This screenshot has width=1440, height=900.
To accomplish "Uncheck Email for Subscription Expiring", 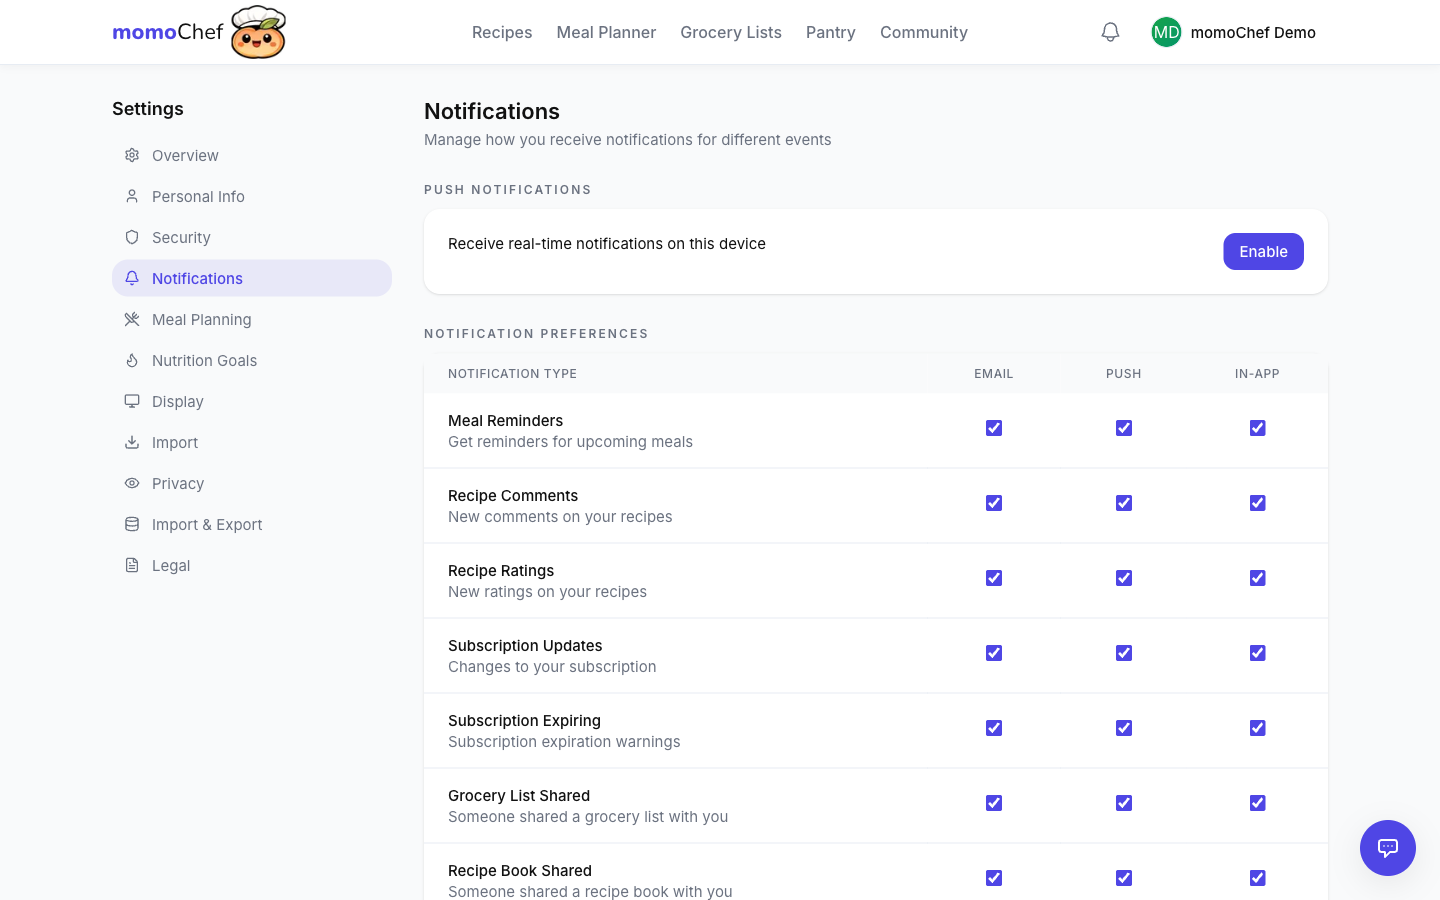I will [994, 728].
